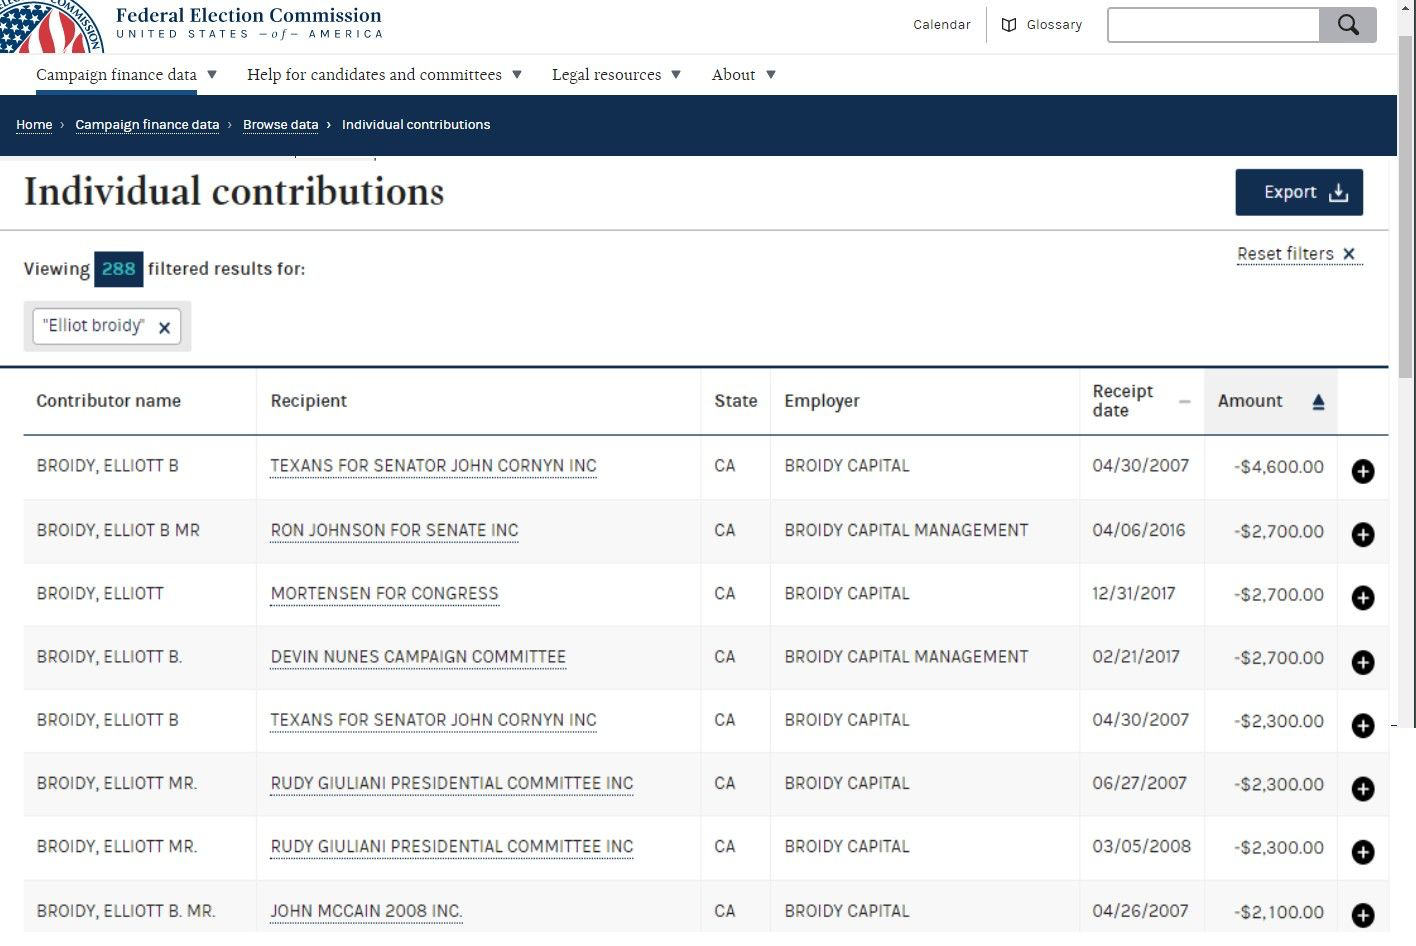
Task: Open Ron Johnson for Senate Inc recipient
Action: pos(395,530)
